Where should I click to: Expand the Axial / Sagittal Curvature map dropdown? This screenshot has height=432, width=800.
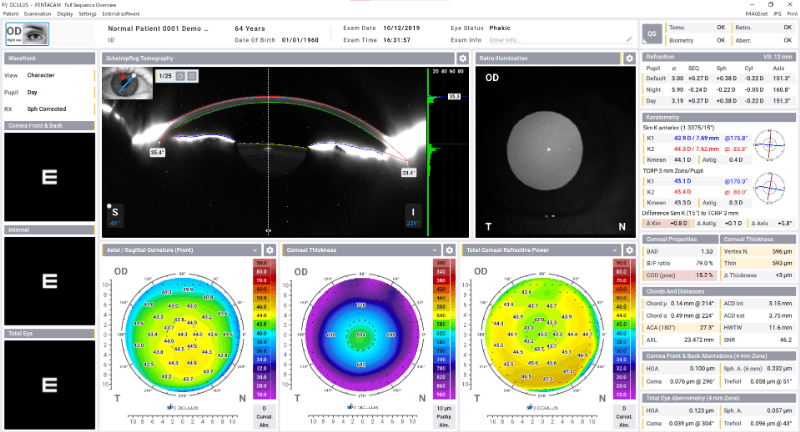coord(255,250)
